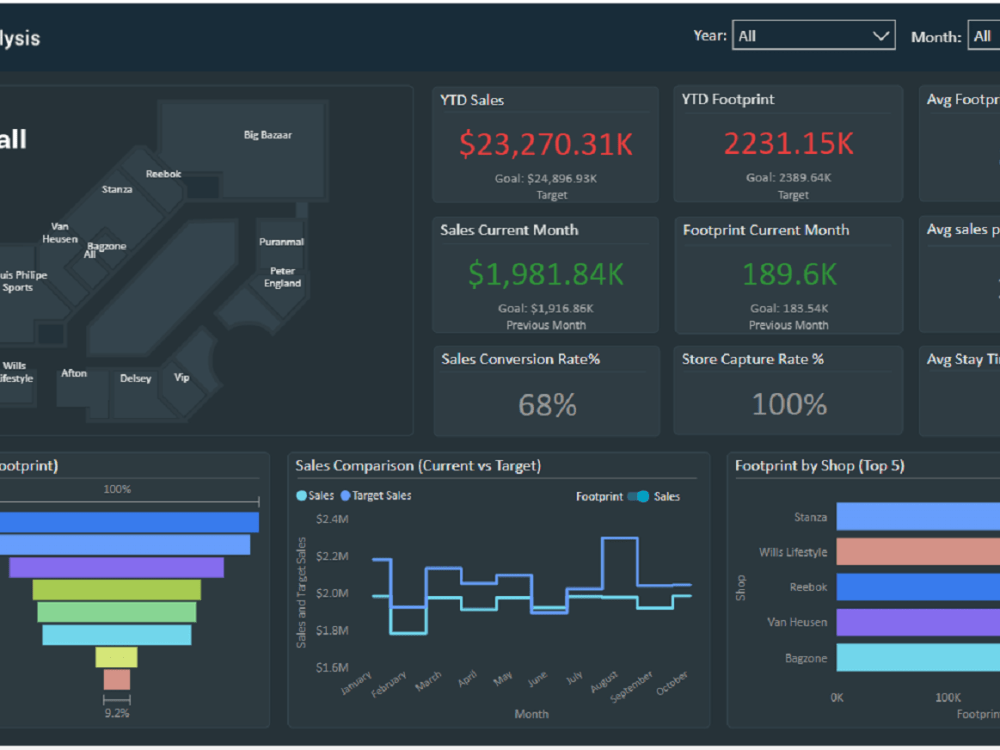
Task: Select the Sales Conversion Rate card
Action: [546, 390]
